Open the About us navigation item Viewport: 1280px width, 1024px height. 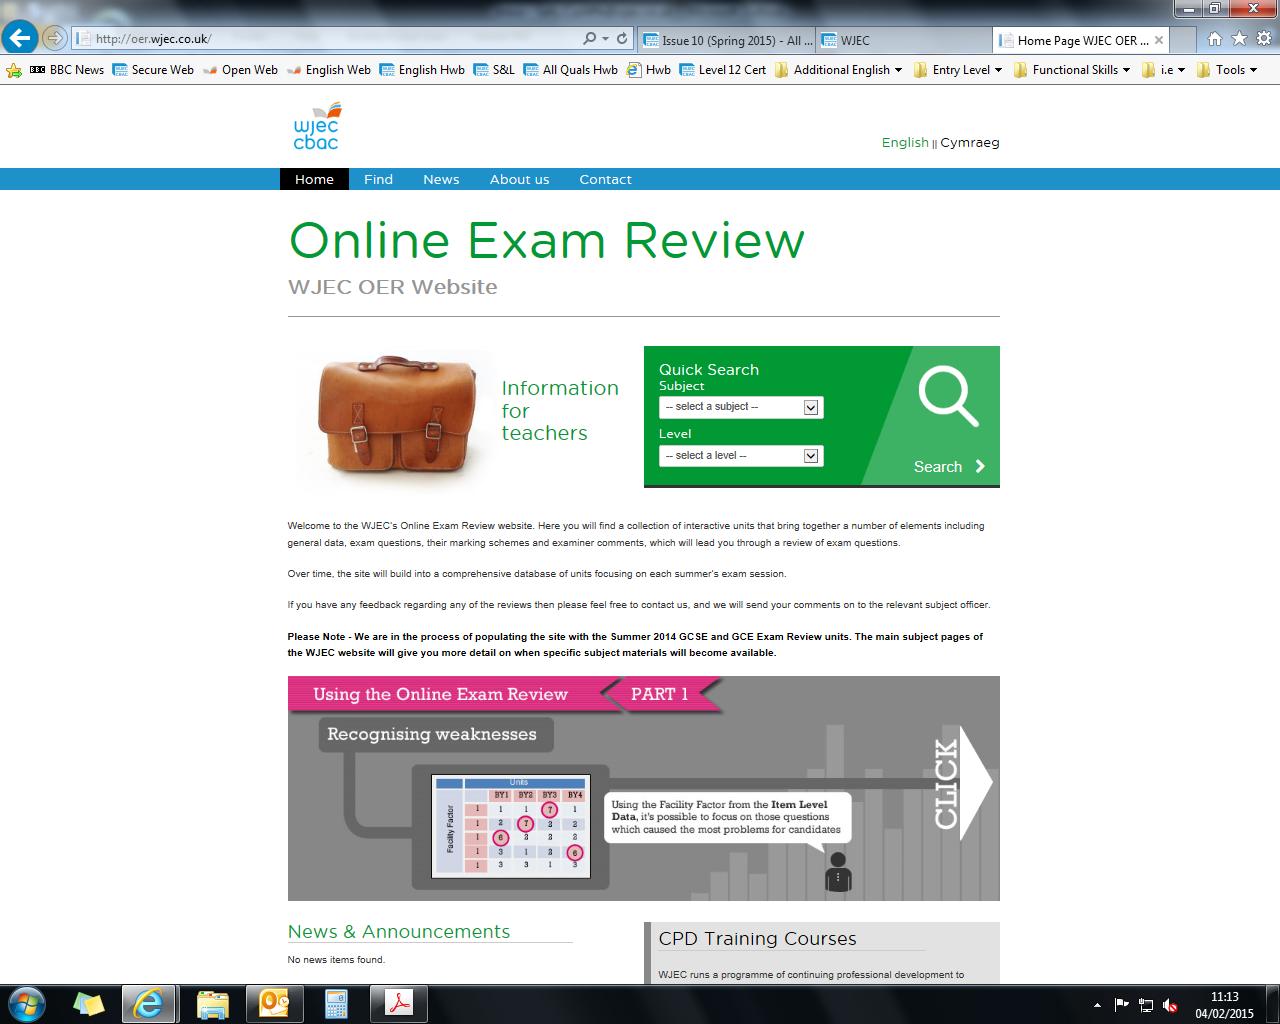pyautogui.click(x=519, y=179)
